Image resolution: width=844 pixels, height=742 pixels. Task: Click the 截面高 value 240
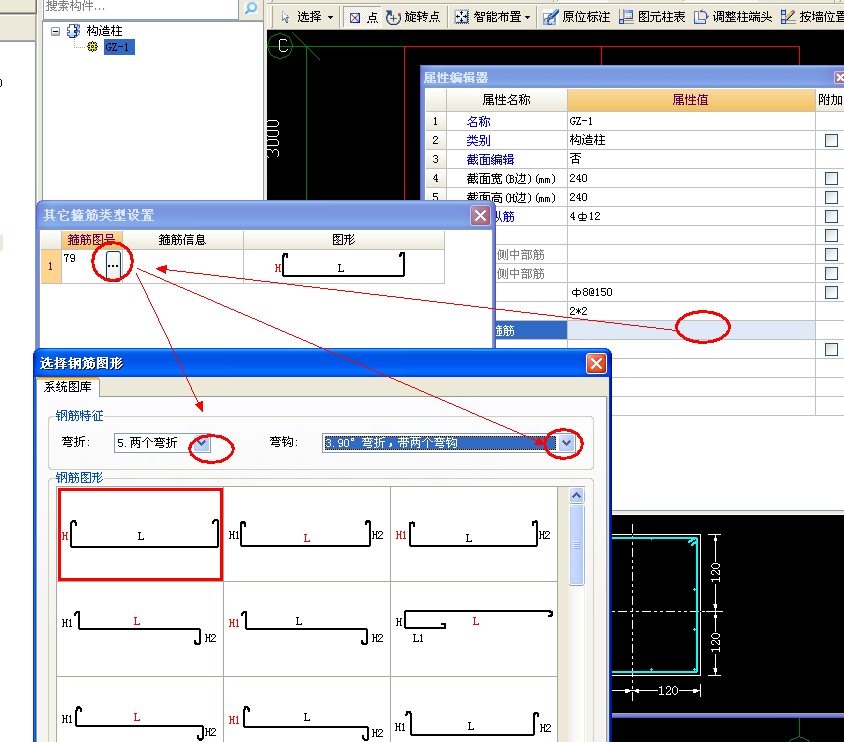point(691,197)
